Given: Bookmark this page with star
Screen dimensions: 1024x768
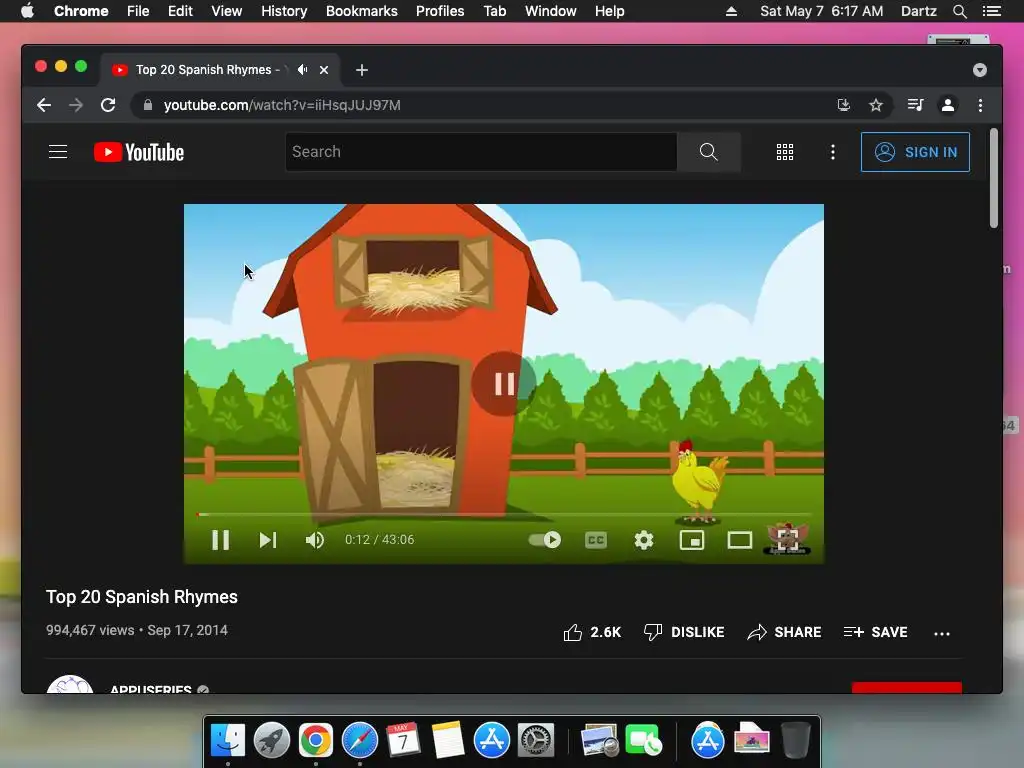Looking at the screenshot, I should (x=876, y=105).
